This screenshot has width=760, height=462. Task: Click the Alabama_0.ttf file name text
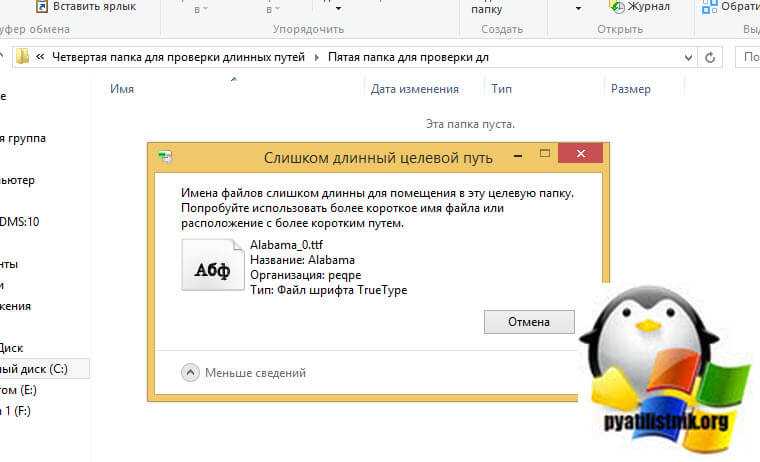pos(286,245)
